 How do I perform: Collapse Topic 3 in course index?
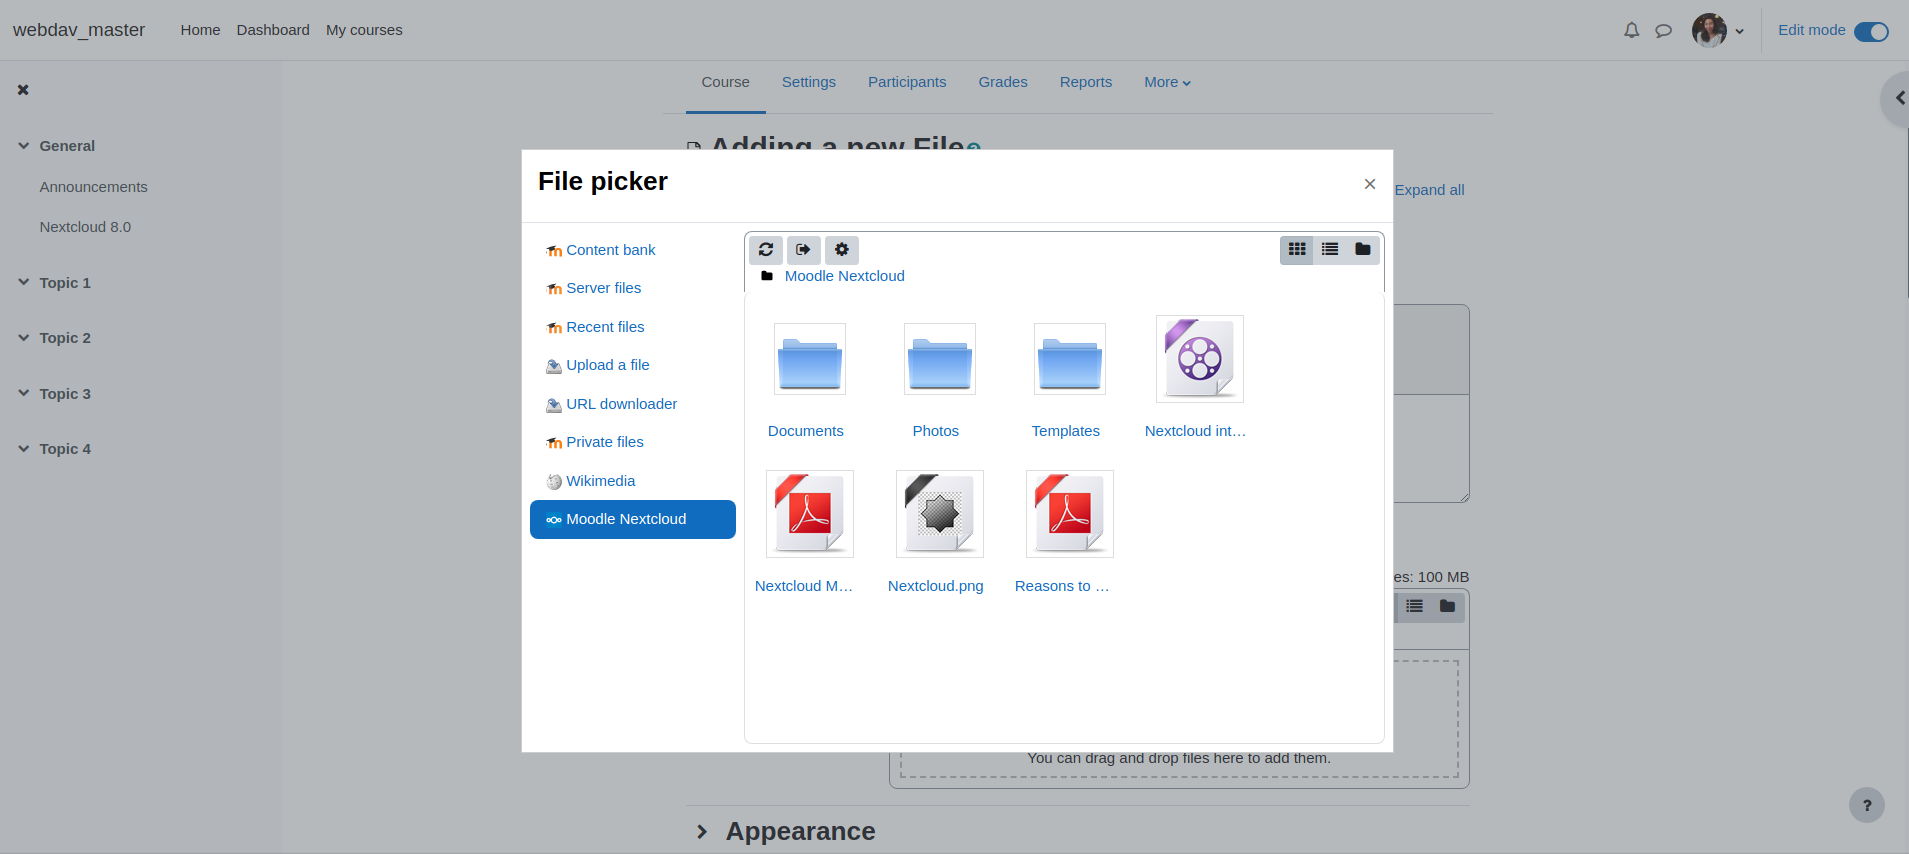[24, 394]
